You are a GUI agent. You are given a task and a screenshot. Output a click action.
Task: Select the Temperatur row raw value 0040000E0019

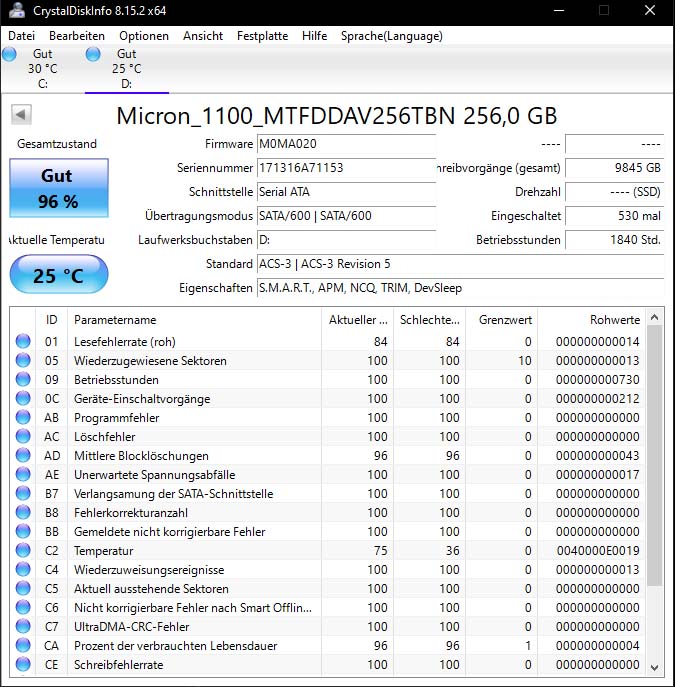tap(598, 551)
